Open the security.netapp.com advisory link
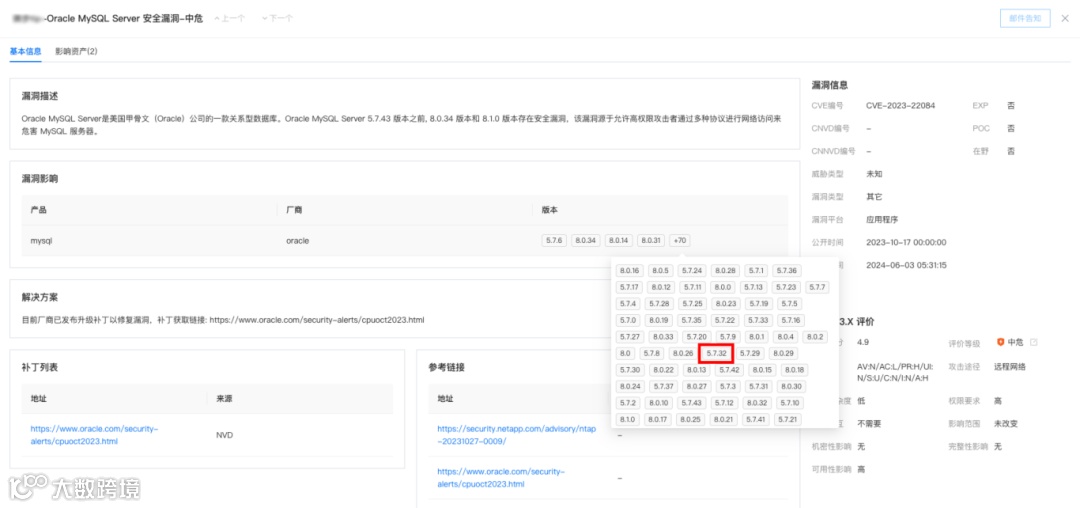The width and height of the screenshot is (1080, 508). pos(517,435)
